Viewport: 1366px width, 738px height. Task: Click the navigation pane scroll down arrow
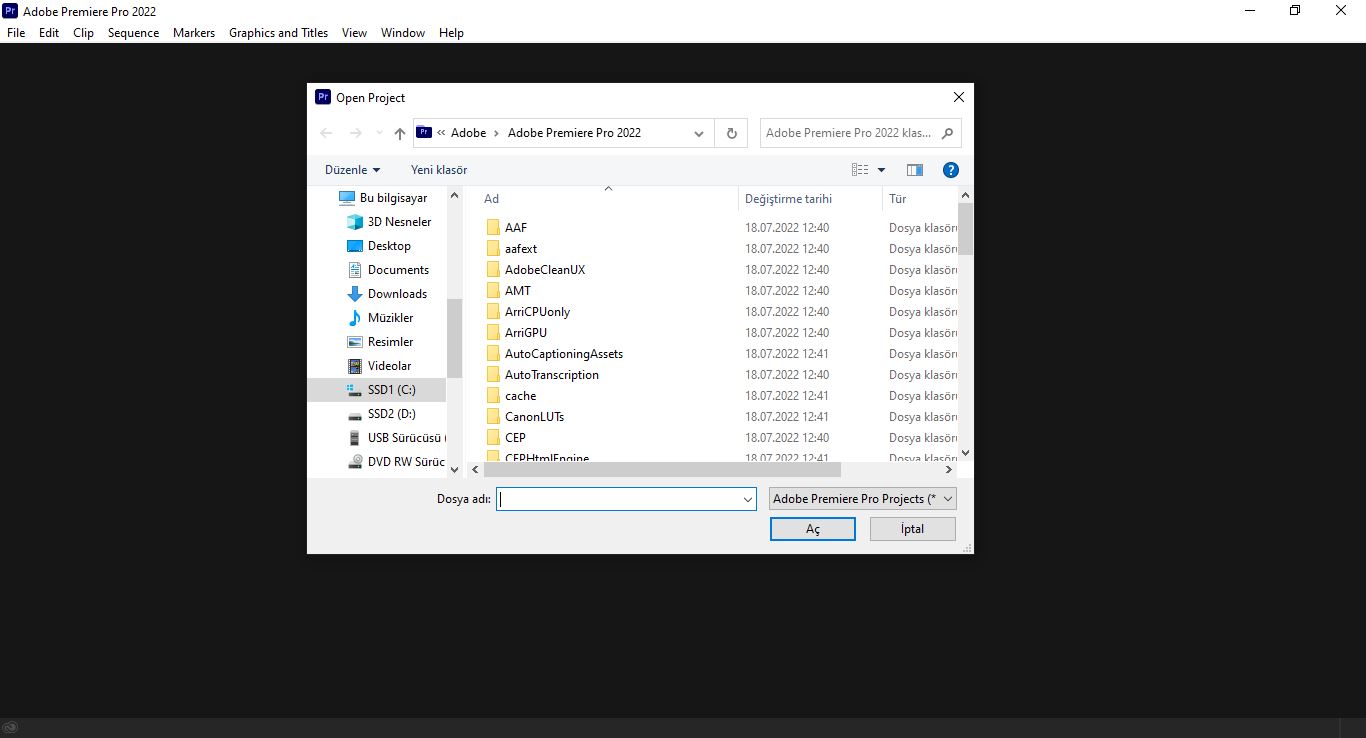click(x=454, y=469)
